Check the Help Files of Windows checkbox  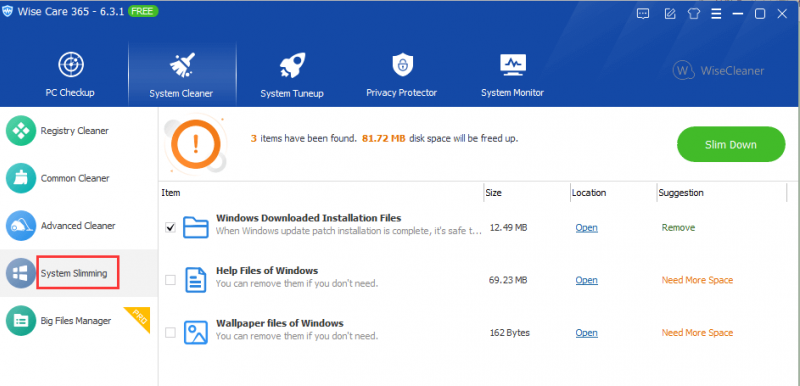tap(170, 280)
